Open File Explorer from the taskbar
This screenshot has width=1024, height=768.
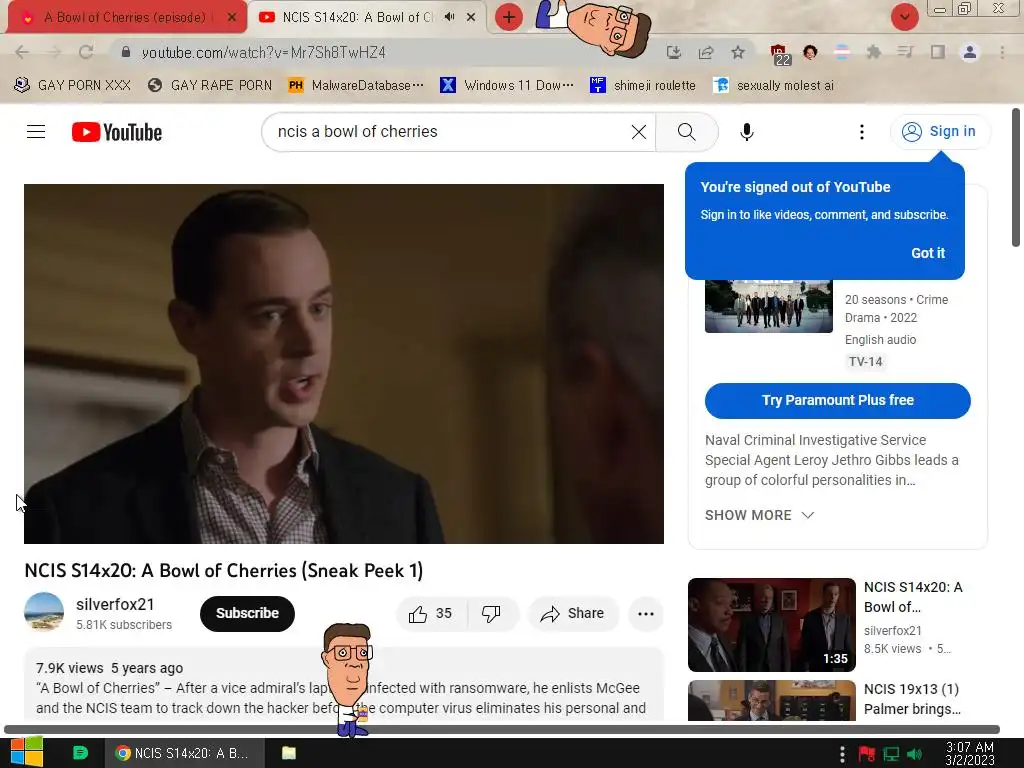pyautogui.click(x=289, y=753)
